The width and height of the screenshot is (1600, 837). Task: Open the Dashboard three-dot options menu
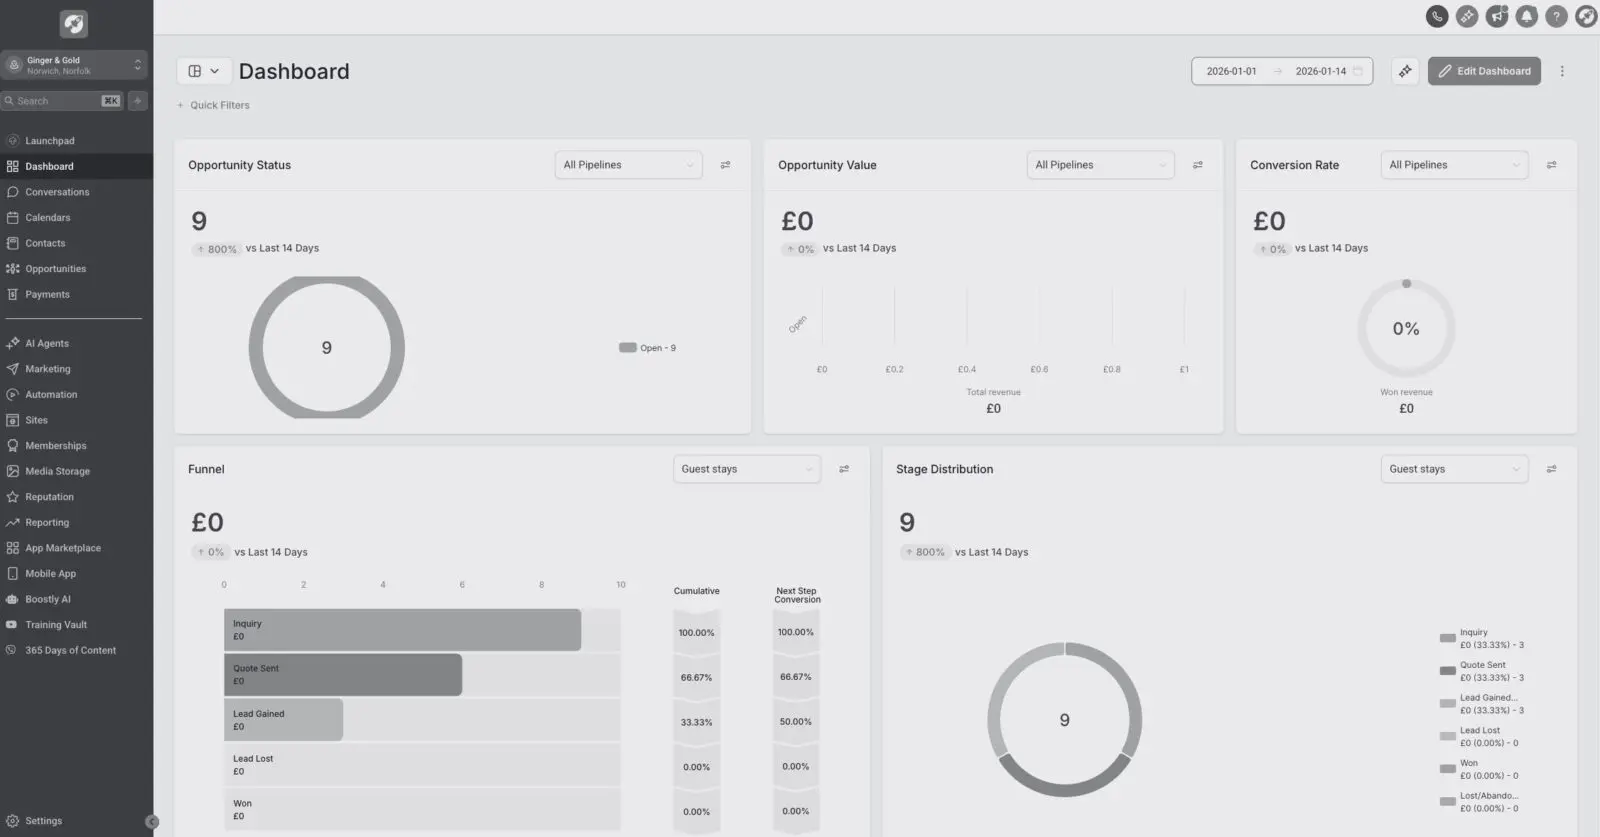(1562, 71)
